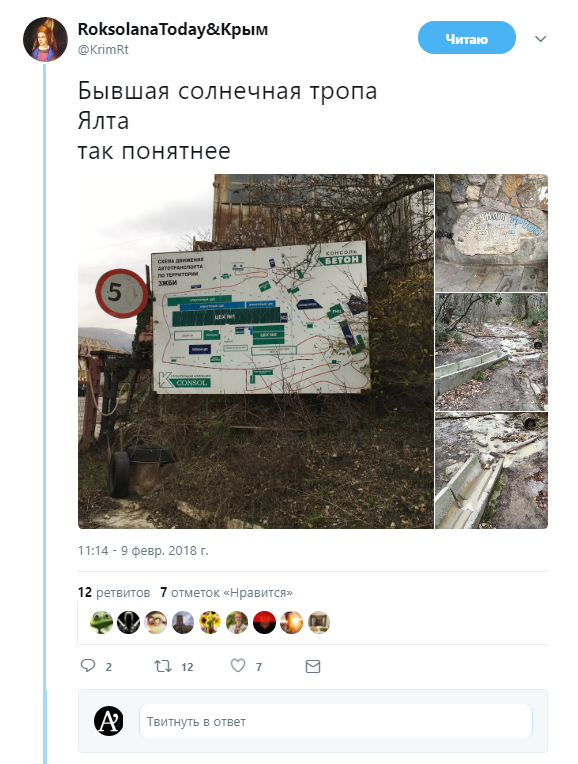Focus the Твитнуть в ответ field
Viewport: 578px width, 764px height.
coord(336,721)
